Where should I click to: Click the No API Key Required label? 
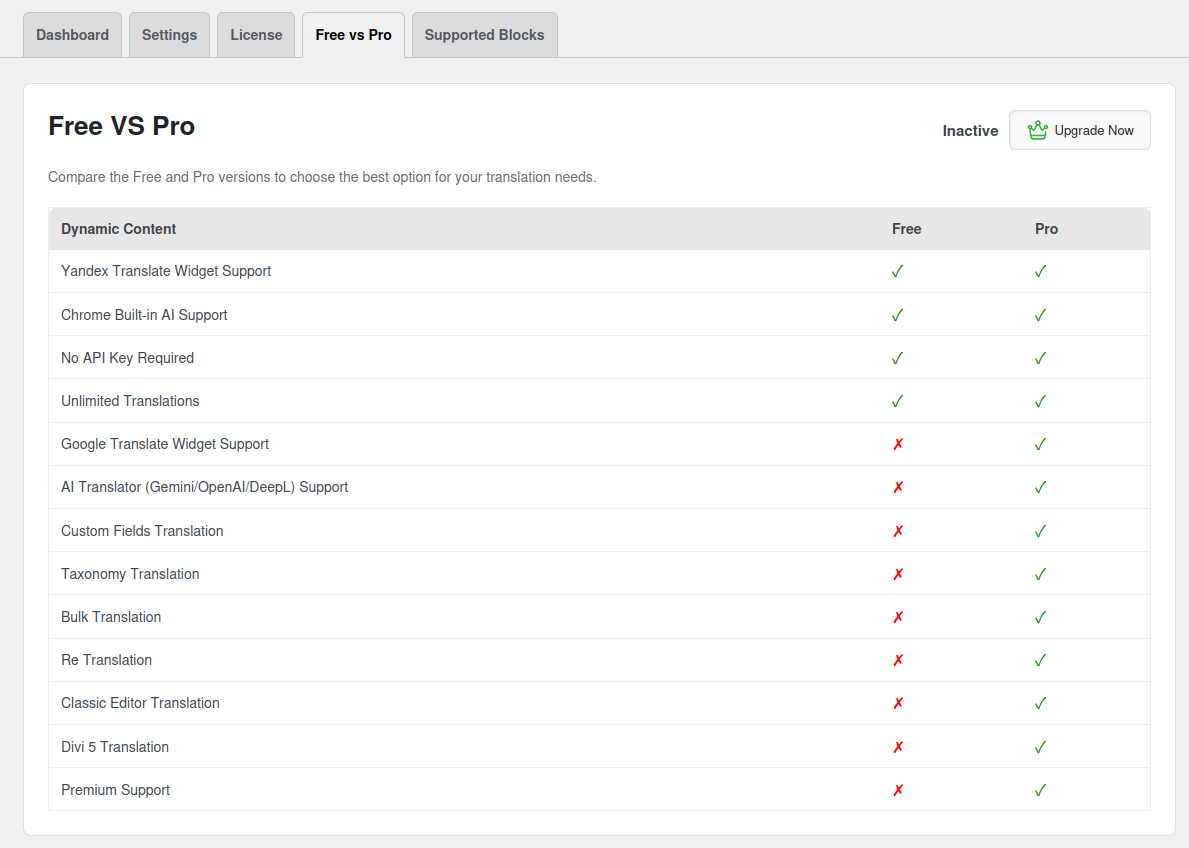click(127, 358)
